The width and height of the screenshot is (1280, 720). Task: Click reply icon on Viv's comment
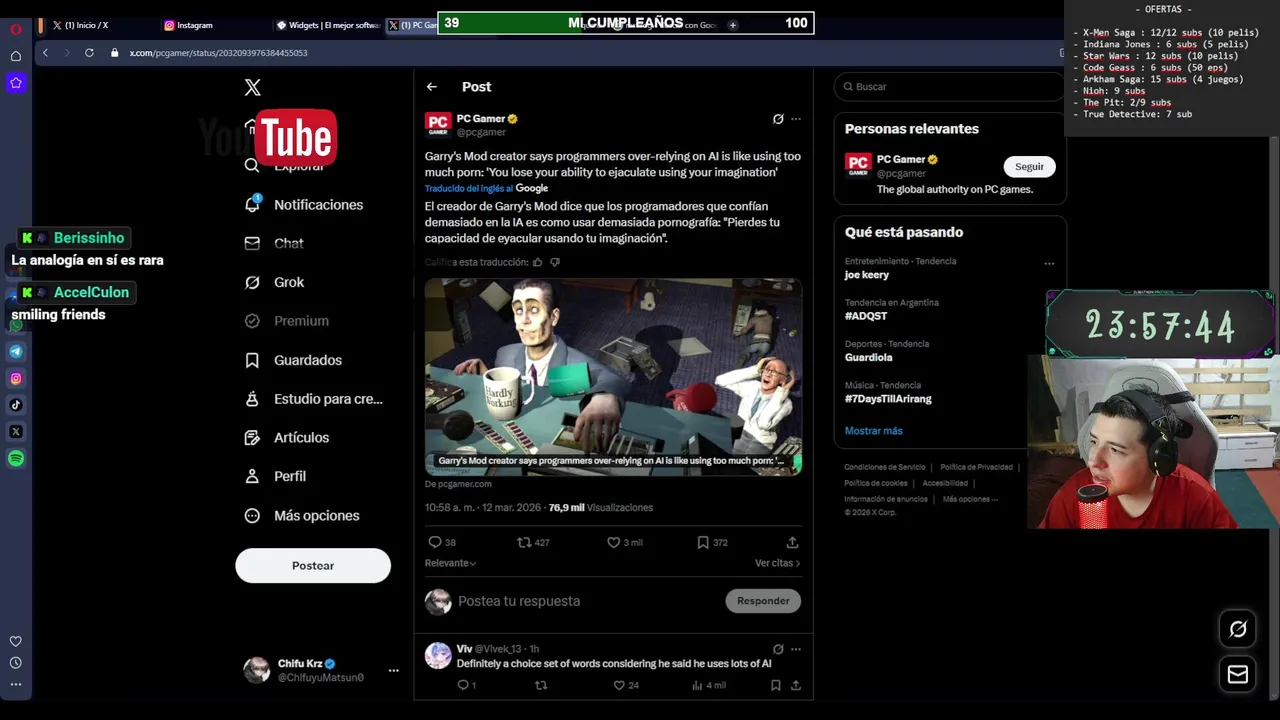tap(463, 685)
